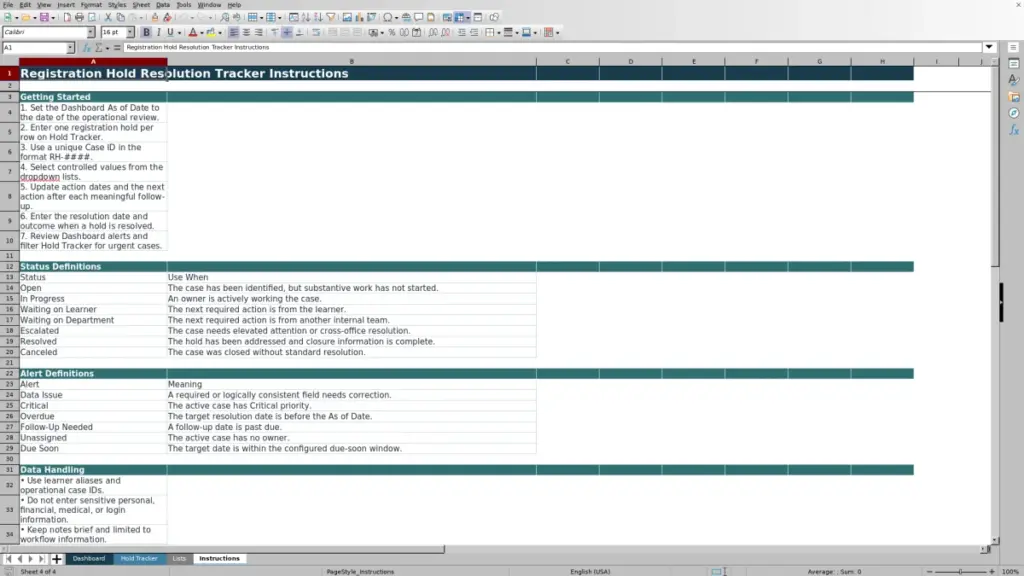Click the Save document icon
The width and height of the screenshot is (1024, 576).
tap(44, 18)
